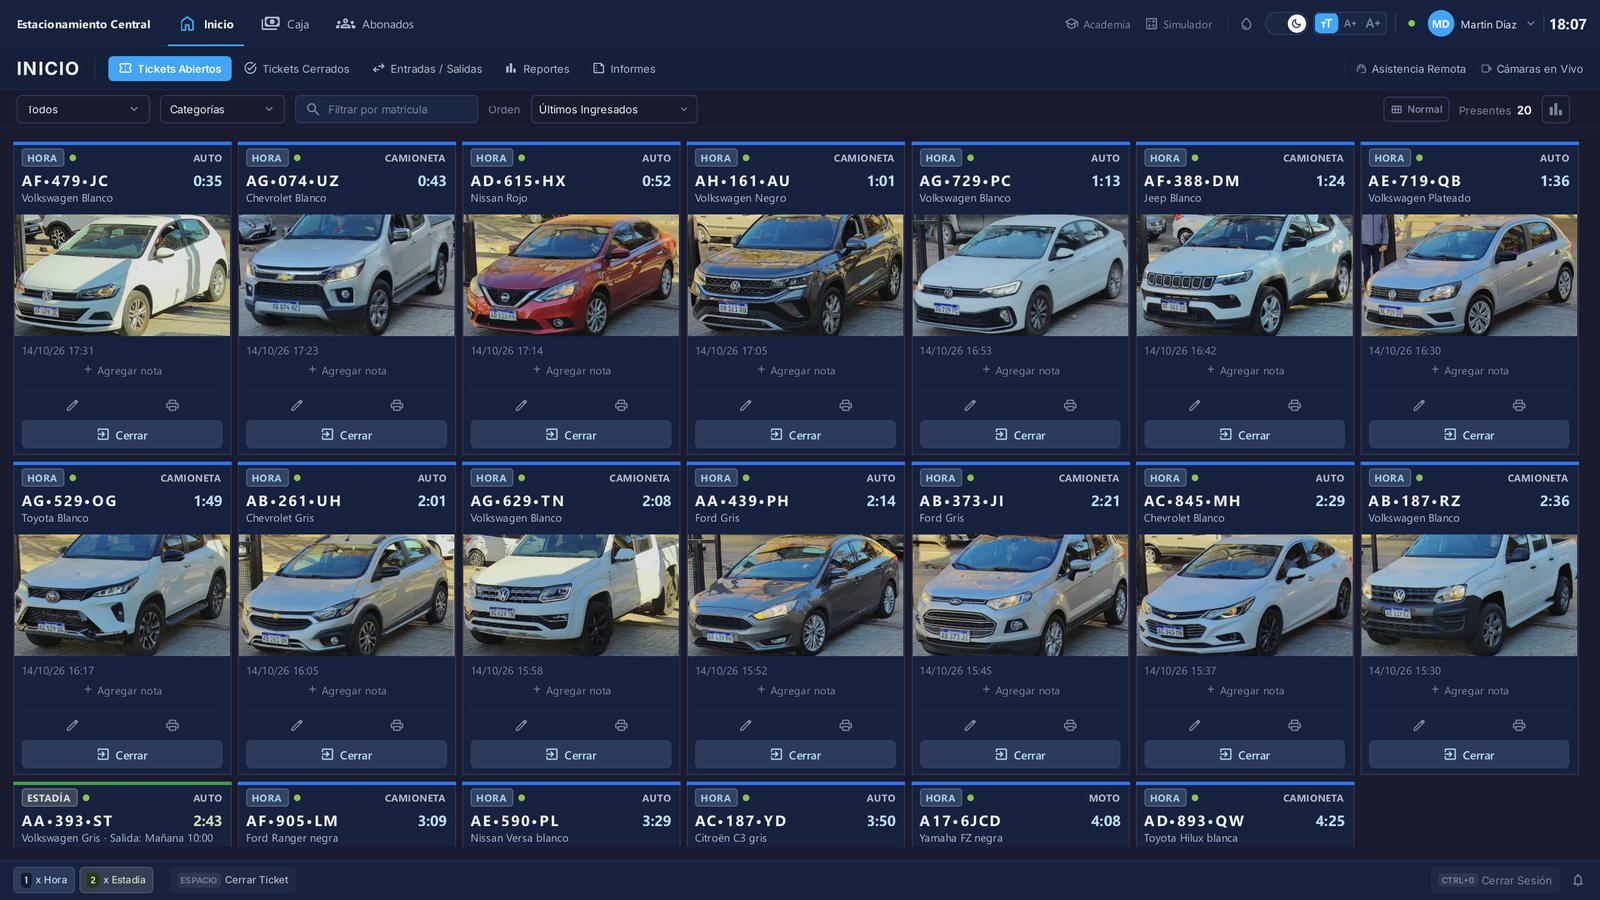Click the water drop theme color icon
Screen dimensions: 1600x900
point(1246,24)
